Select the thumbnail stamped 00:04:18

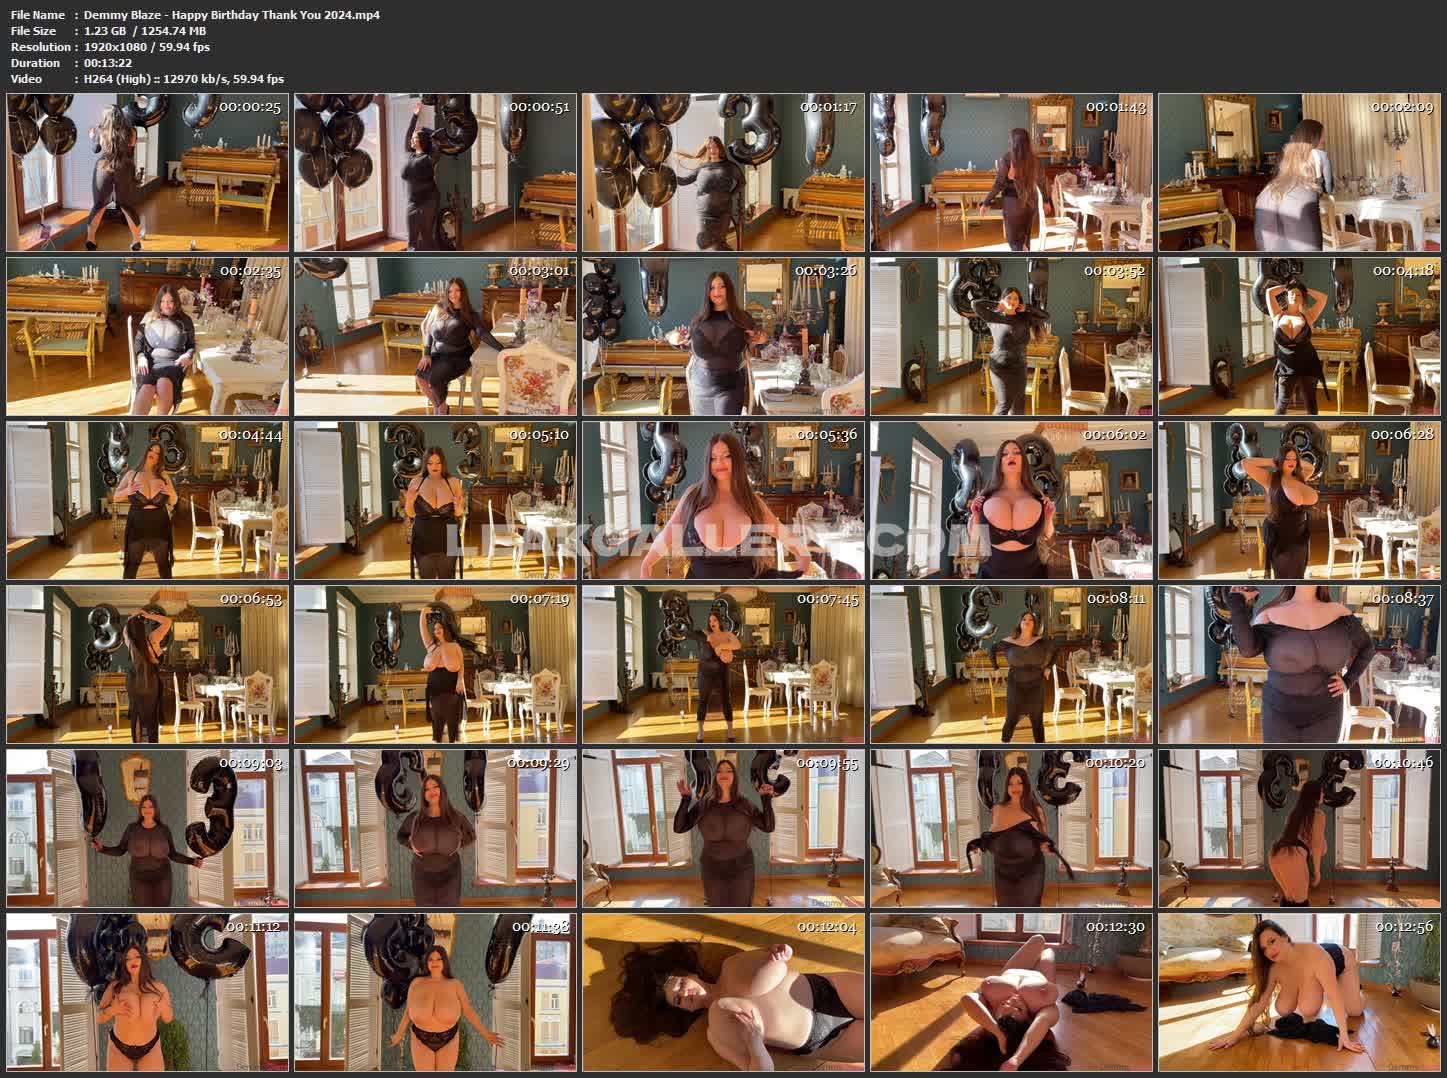pyautogui.click(x=1299, y=337)
